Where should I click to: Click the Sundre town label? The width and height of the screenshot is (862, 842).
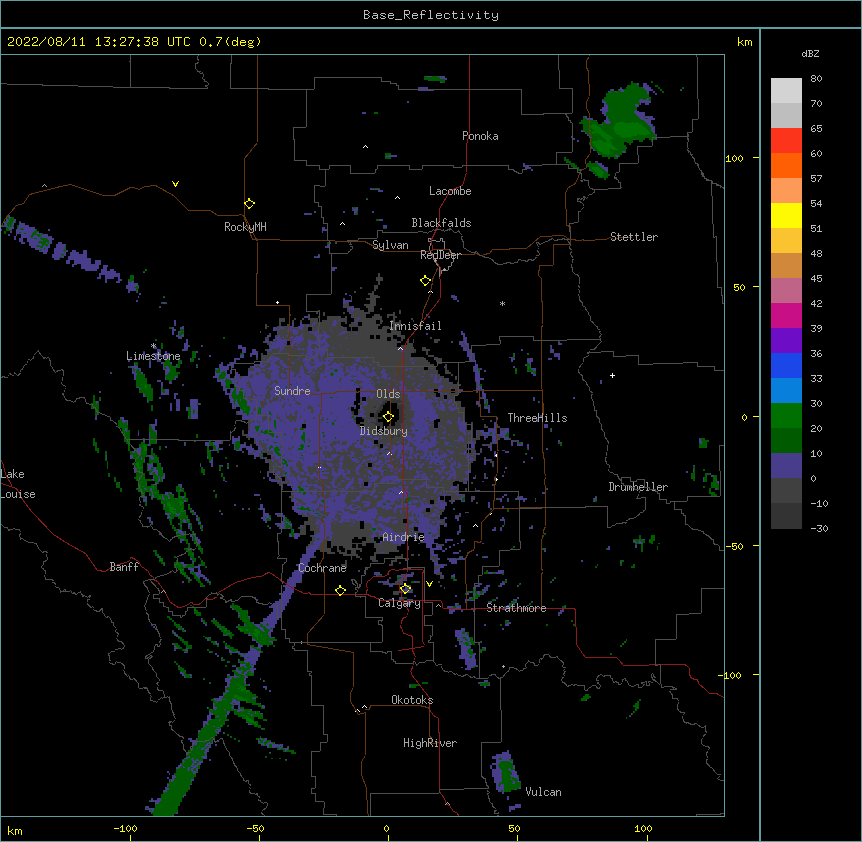292,391
